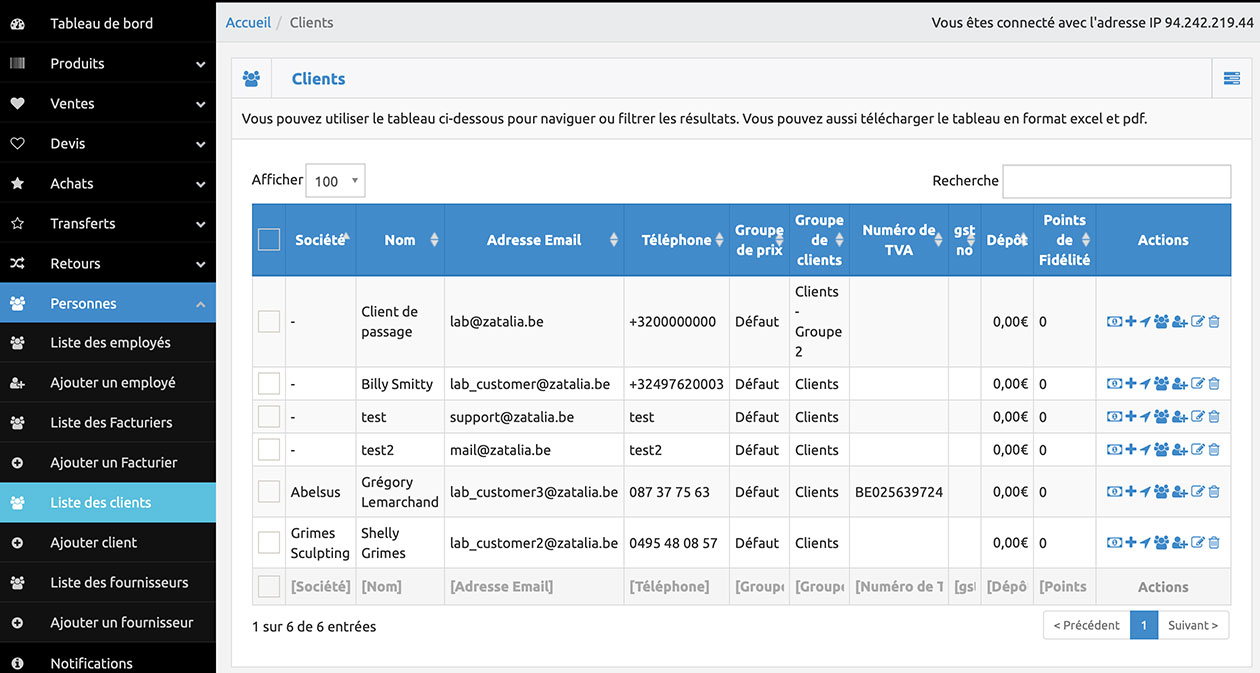Viewport: 1260px width, 673px height.
Task: Open the Afficher 100 entries dropdown
Action: (335, 181)
